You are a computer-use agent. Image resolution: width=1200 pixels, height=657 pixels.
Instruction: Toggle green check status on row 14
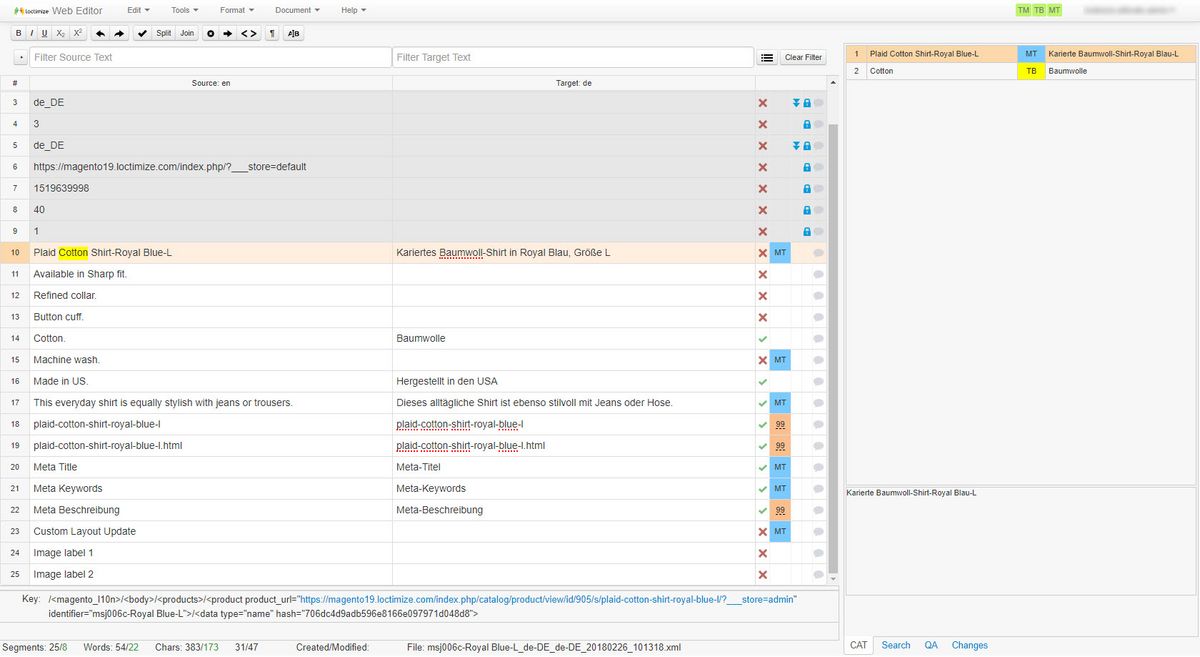(763, 339)
